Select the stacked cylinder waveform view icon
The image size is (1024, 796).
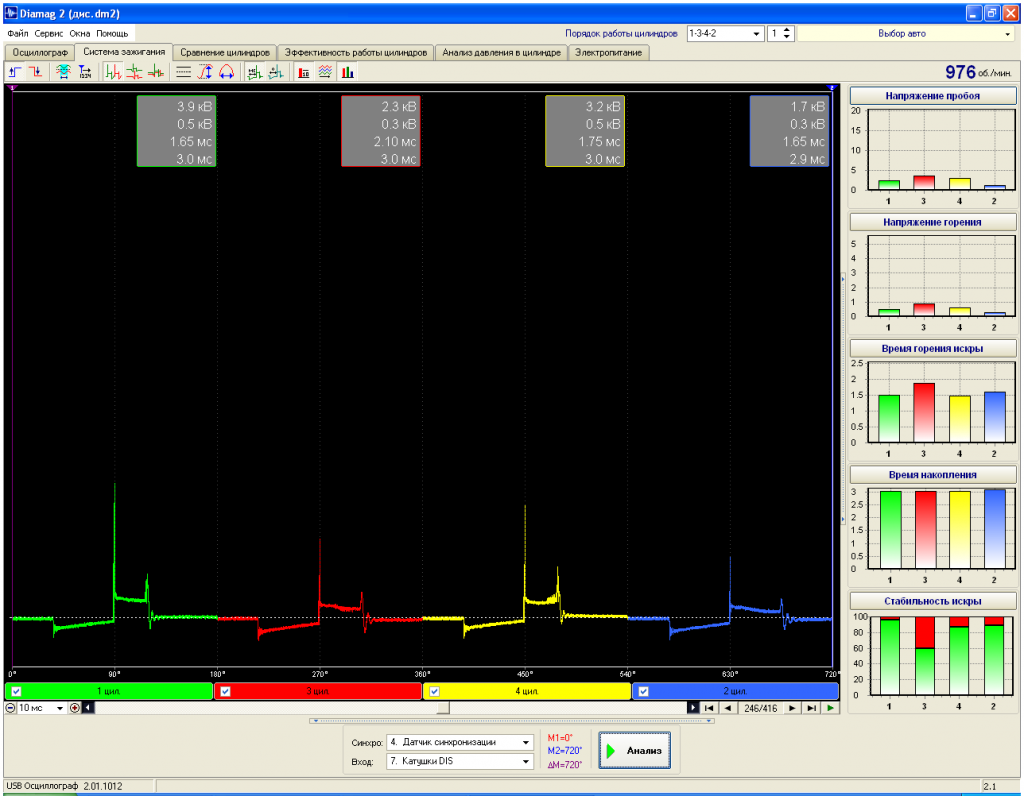135,72
